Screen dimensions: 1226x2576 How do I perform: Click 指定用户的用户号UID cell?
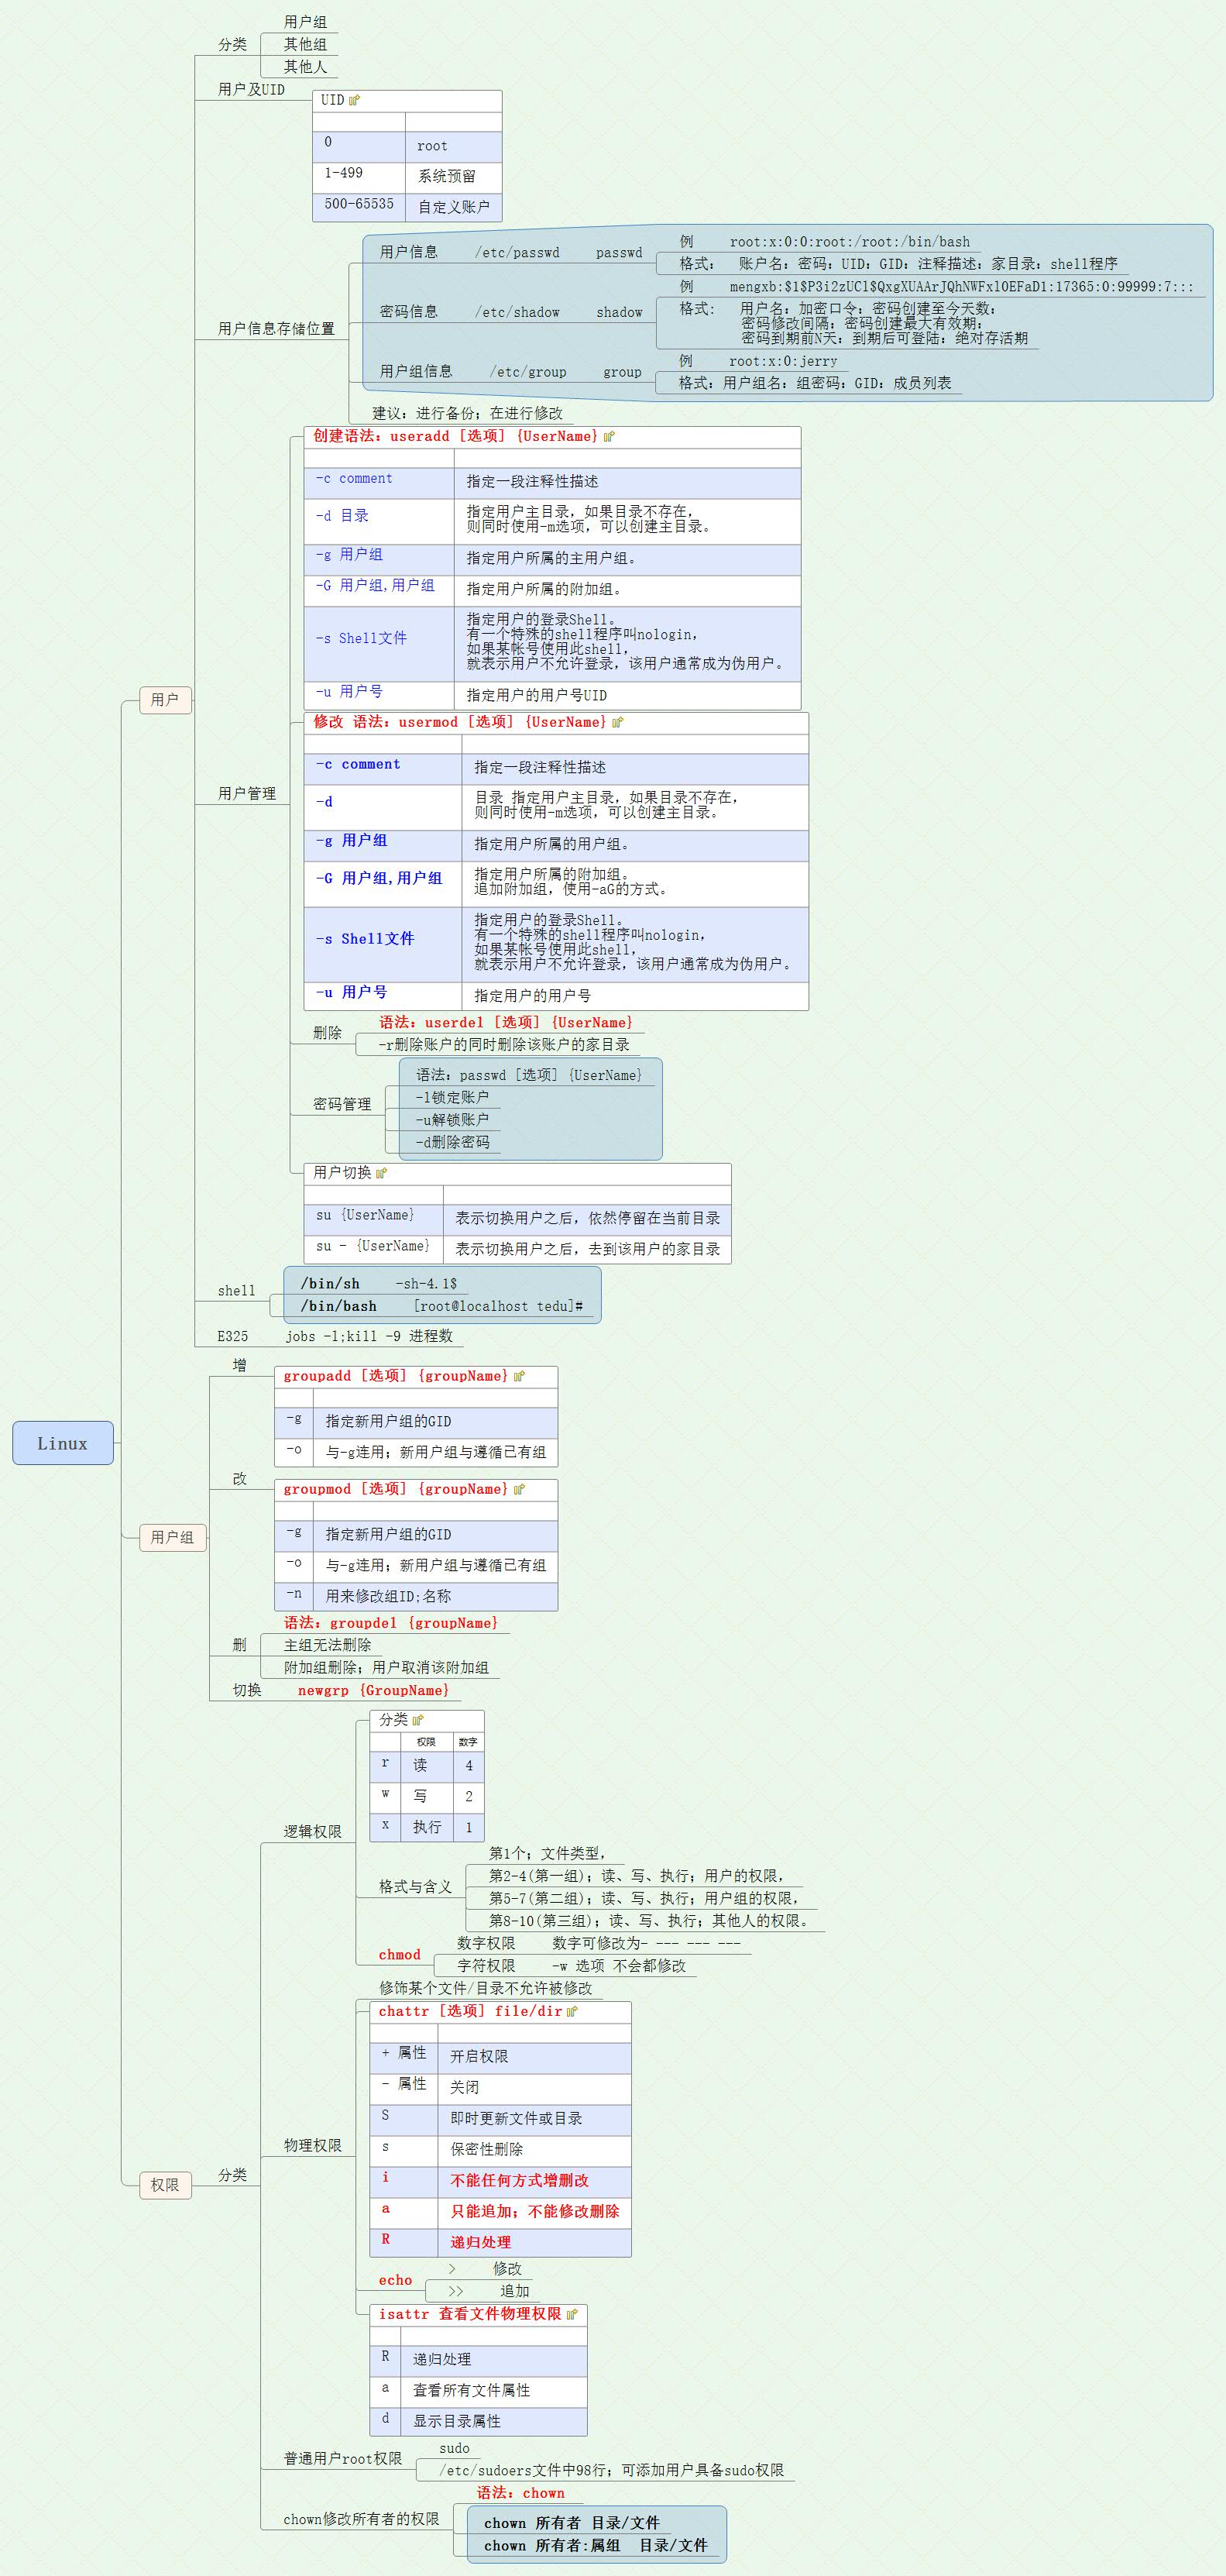[627, 695]
